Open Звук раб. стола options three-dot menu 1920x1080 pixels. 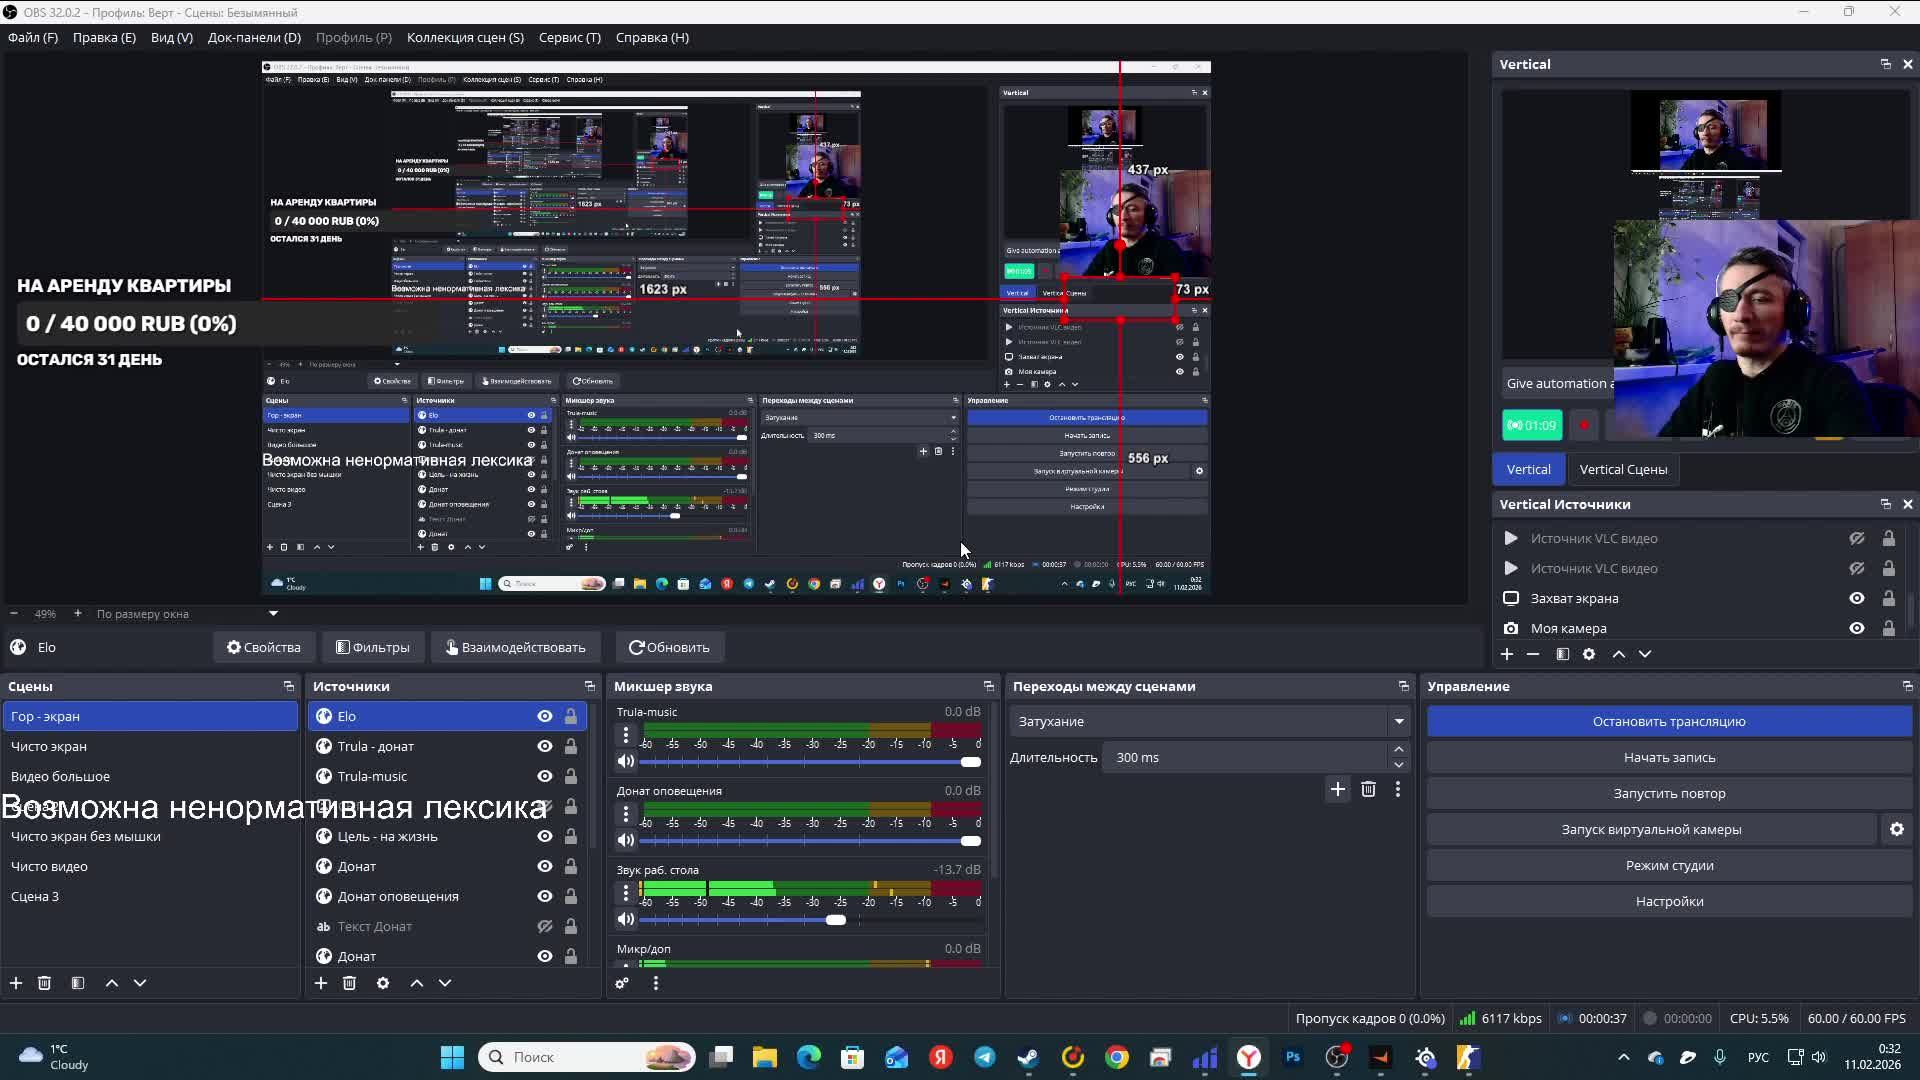pos(626,892)
